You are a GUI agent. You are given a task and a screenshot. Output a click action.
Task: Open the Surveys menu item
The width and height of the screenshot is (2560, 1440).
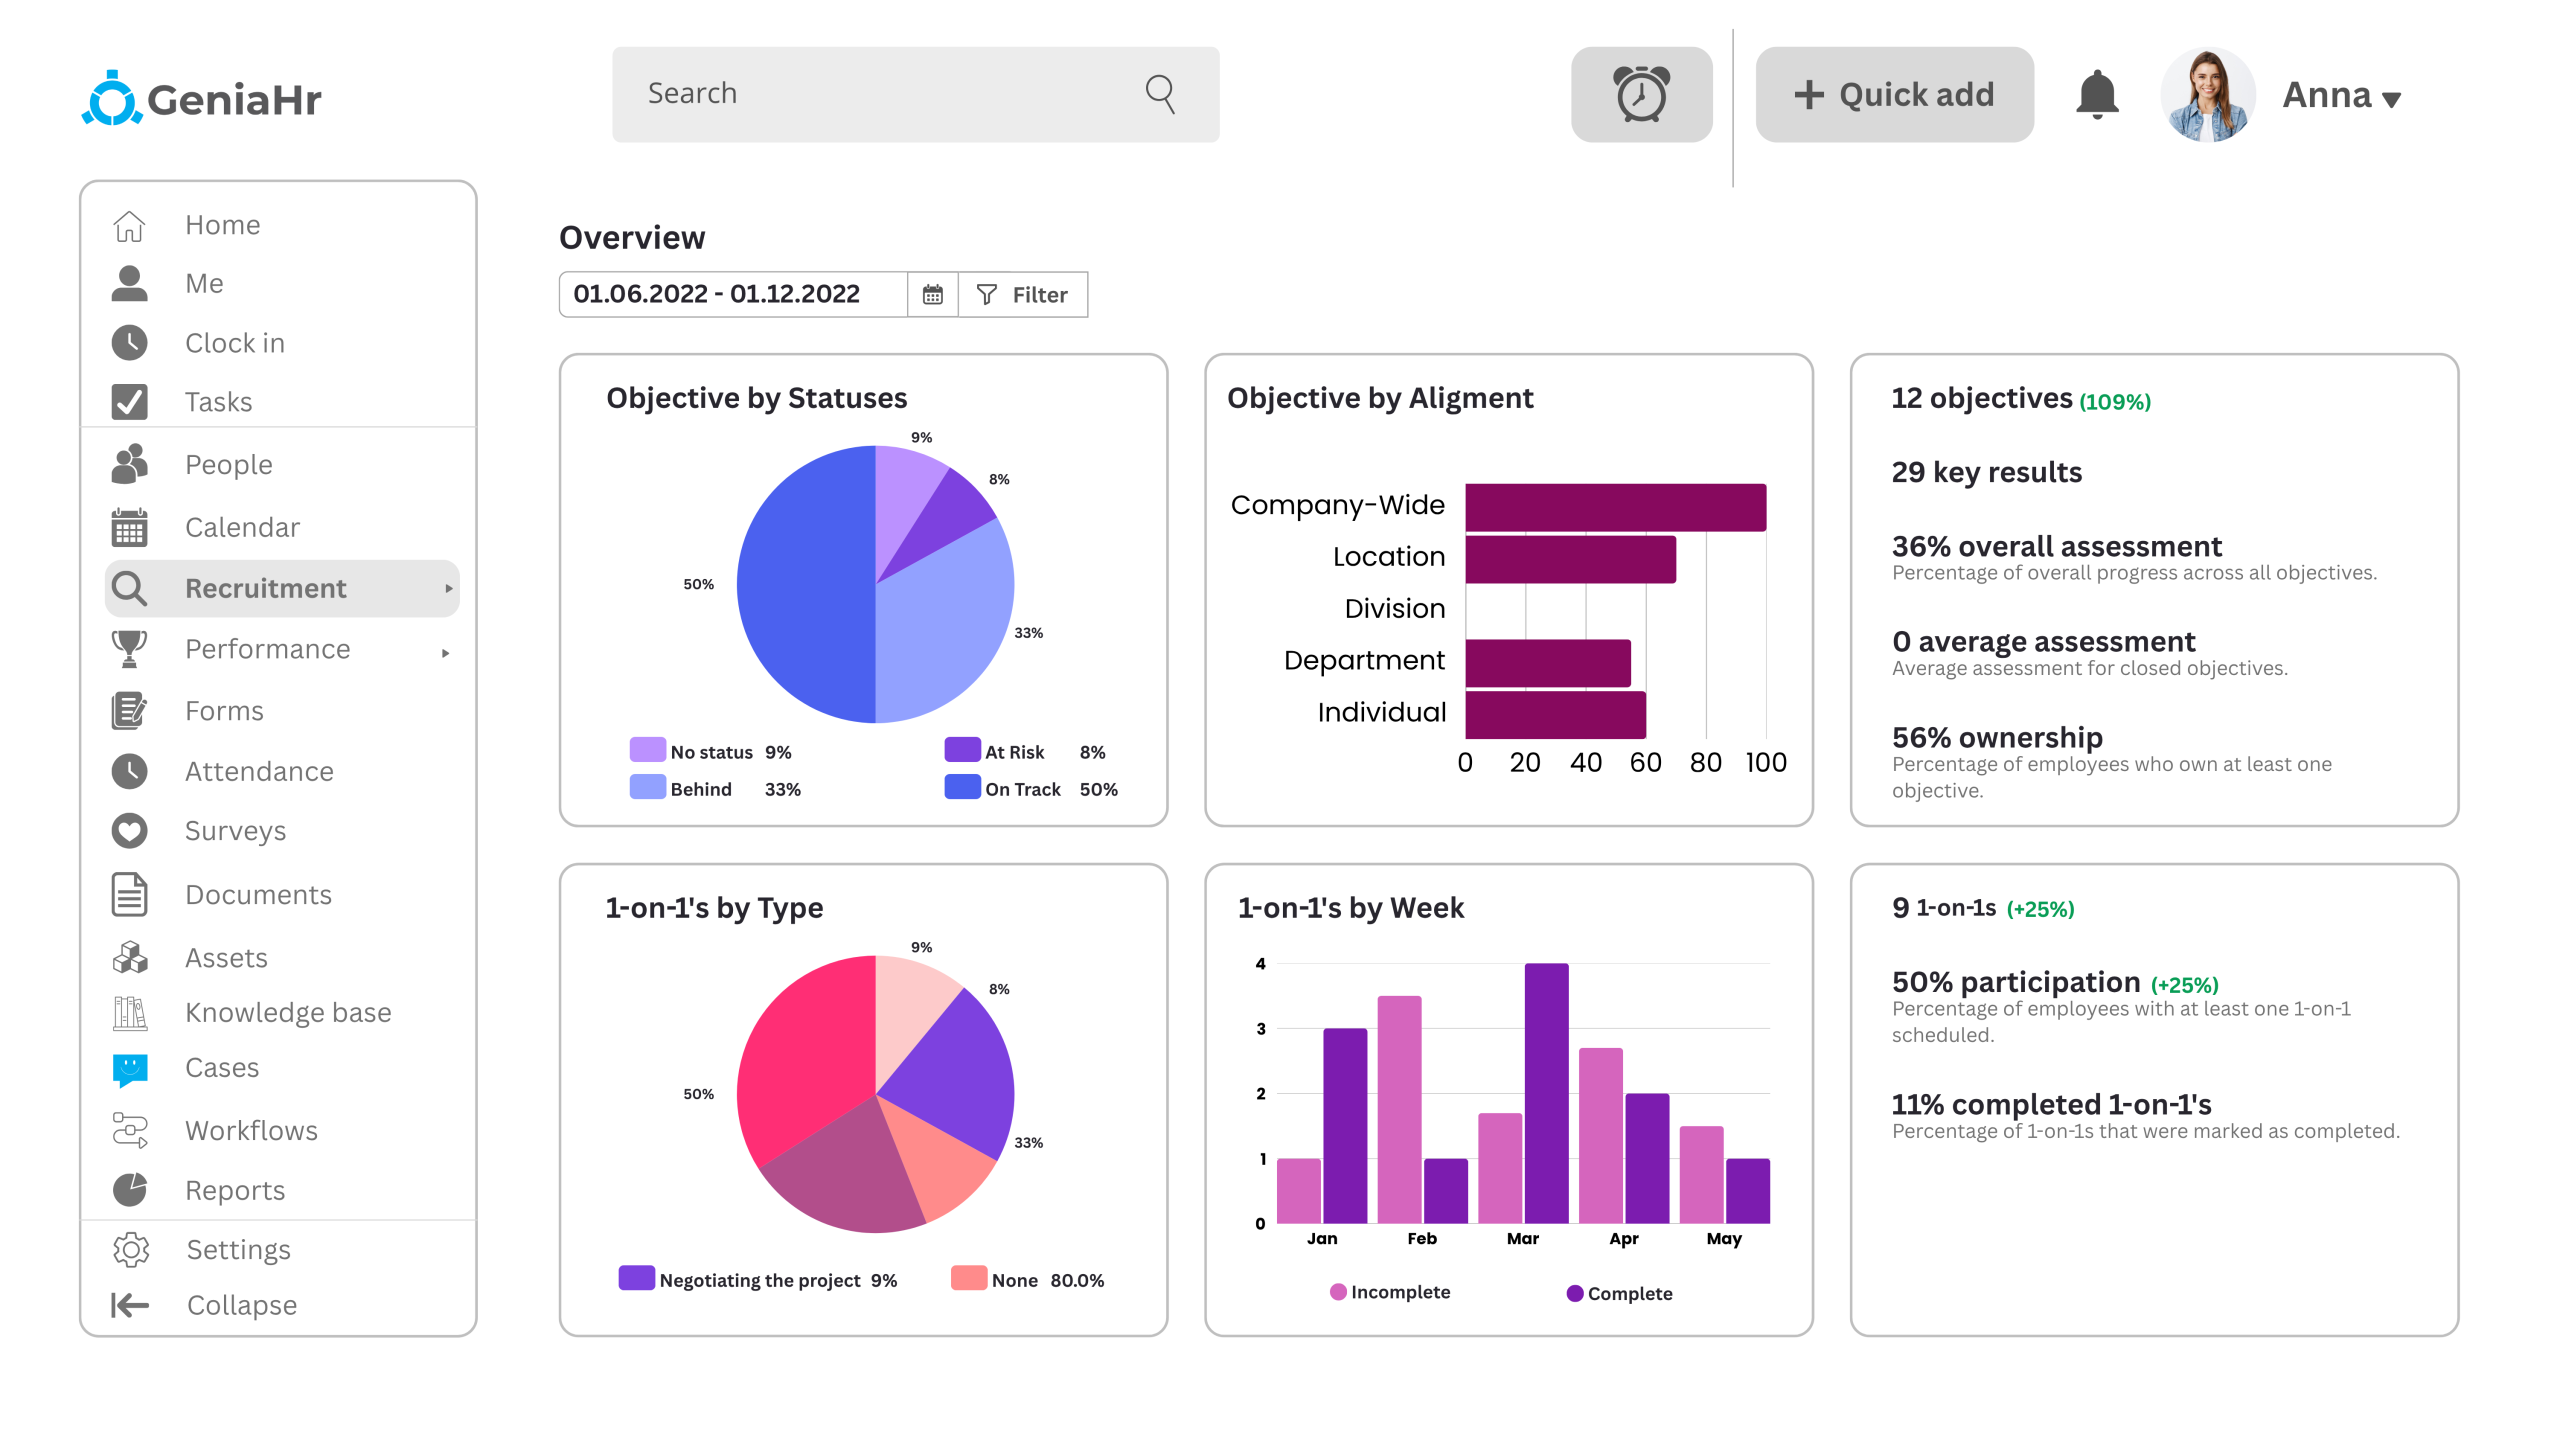coord(235,830)
